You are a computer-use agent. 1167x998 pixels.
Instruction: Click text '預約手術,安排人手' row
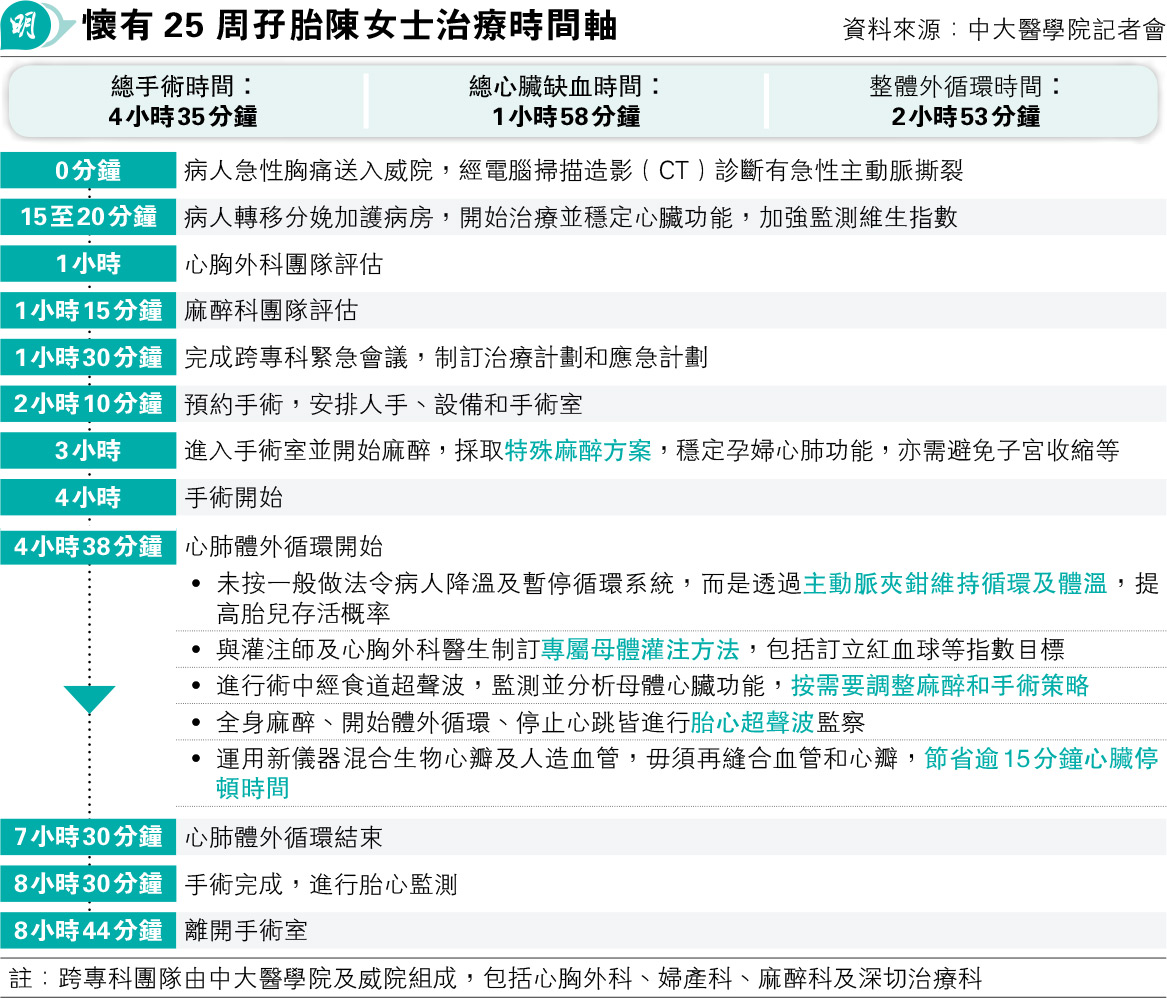(383, 404)
